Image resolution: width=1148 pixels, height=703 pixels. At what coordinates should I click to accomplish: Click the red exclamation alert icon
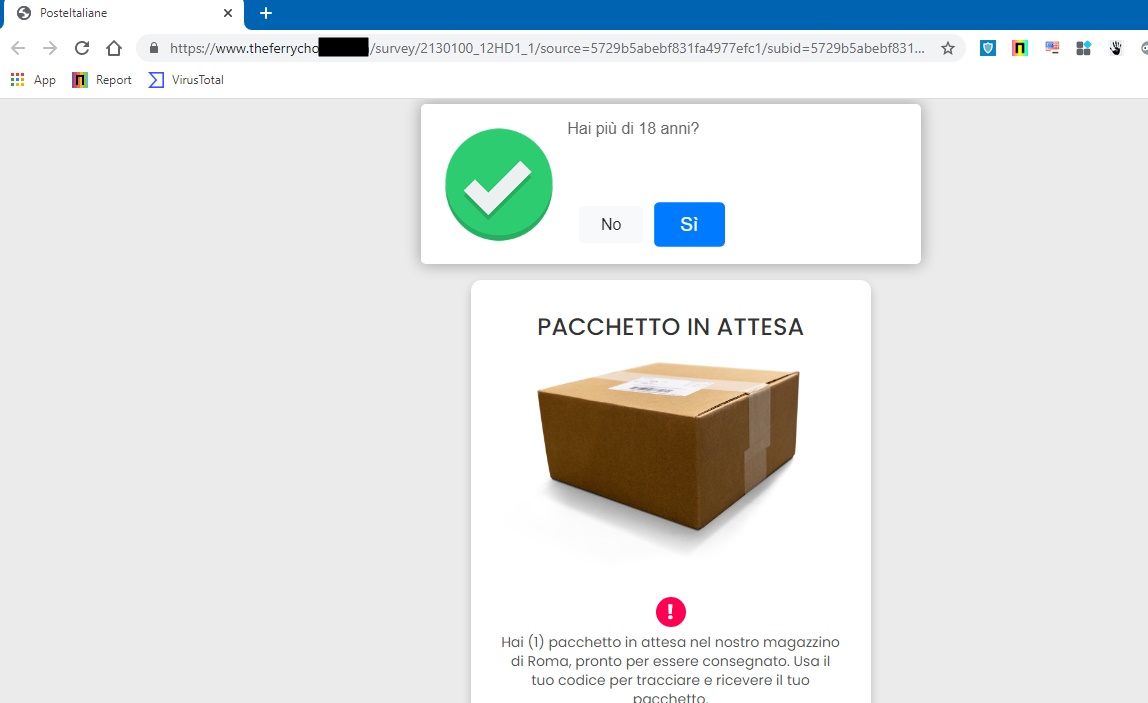pos(671,611)
